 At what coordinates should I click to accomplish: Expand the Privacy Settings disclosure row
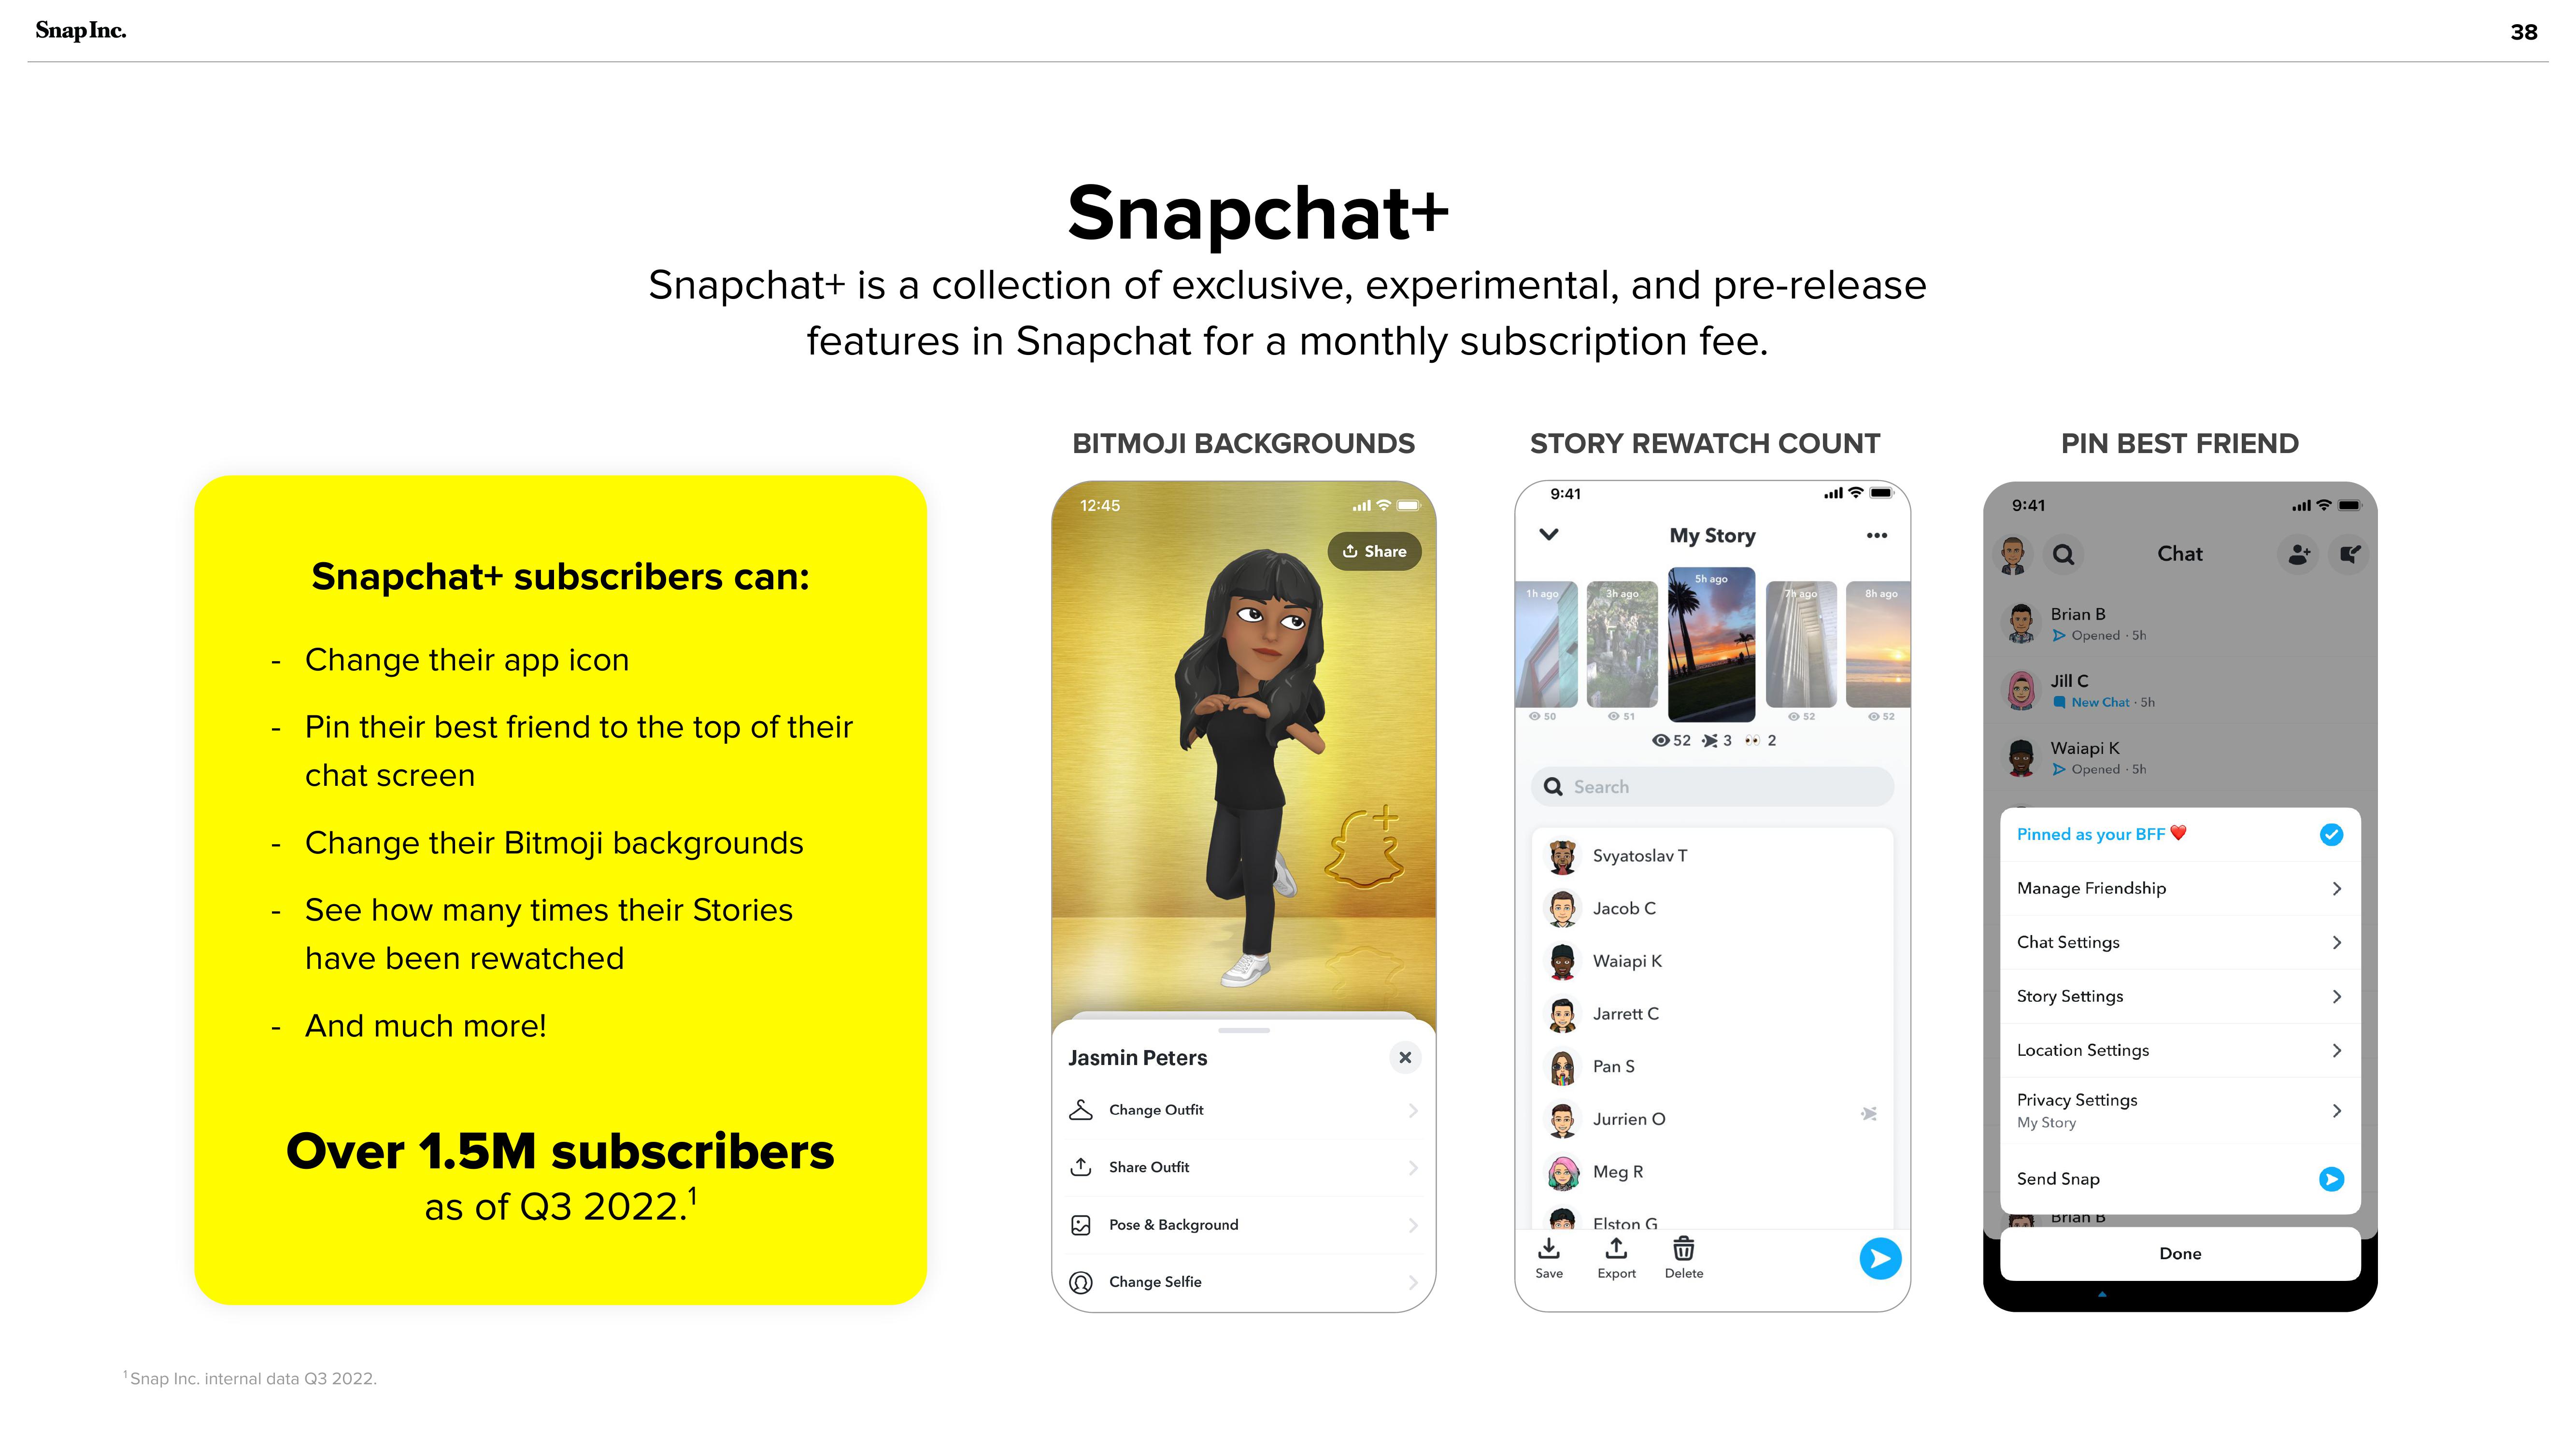coord(2180,1109)
